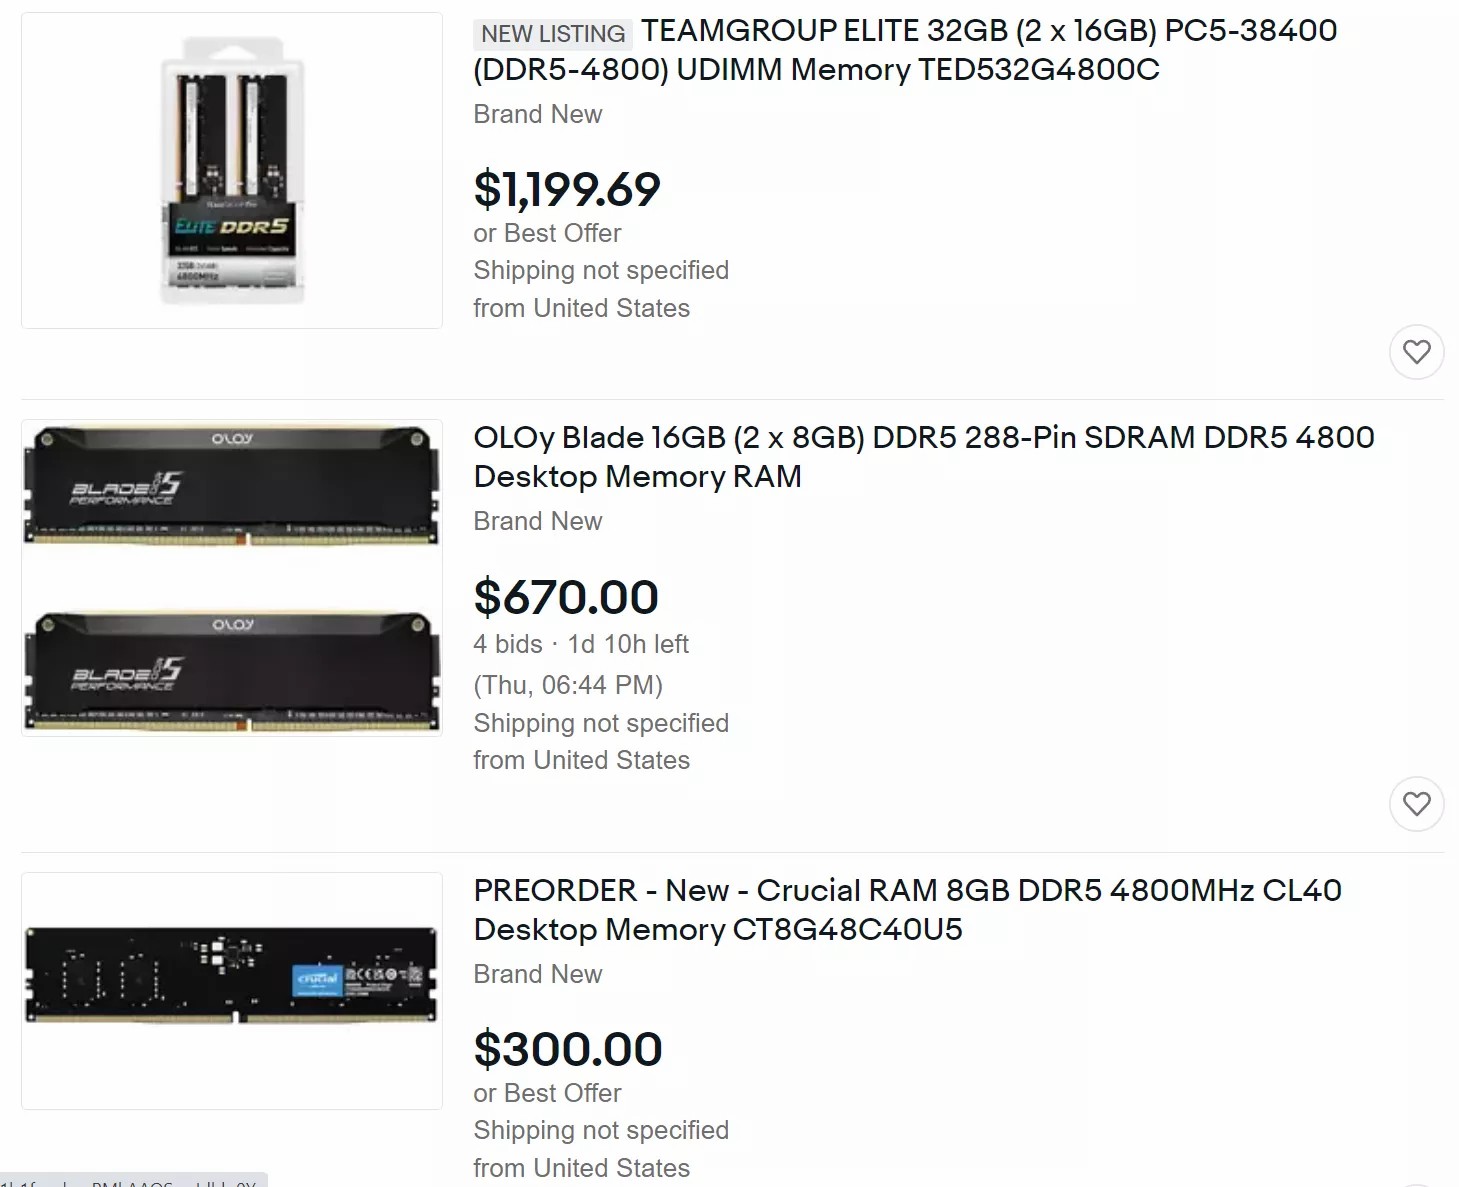This screenshot has width=1459, height=1187.
Task: Click the (Thu, 06:44 PM) auction end time
Action: point(568,685)
